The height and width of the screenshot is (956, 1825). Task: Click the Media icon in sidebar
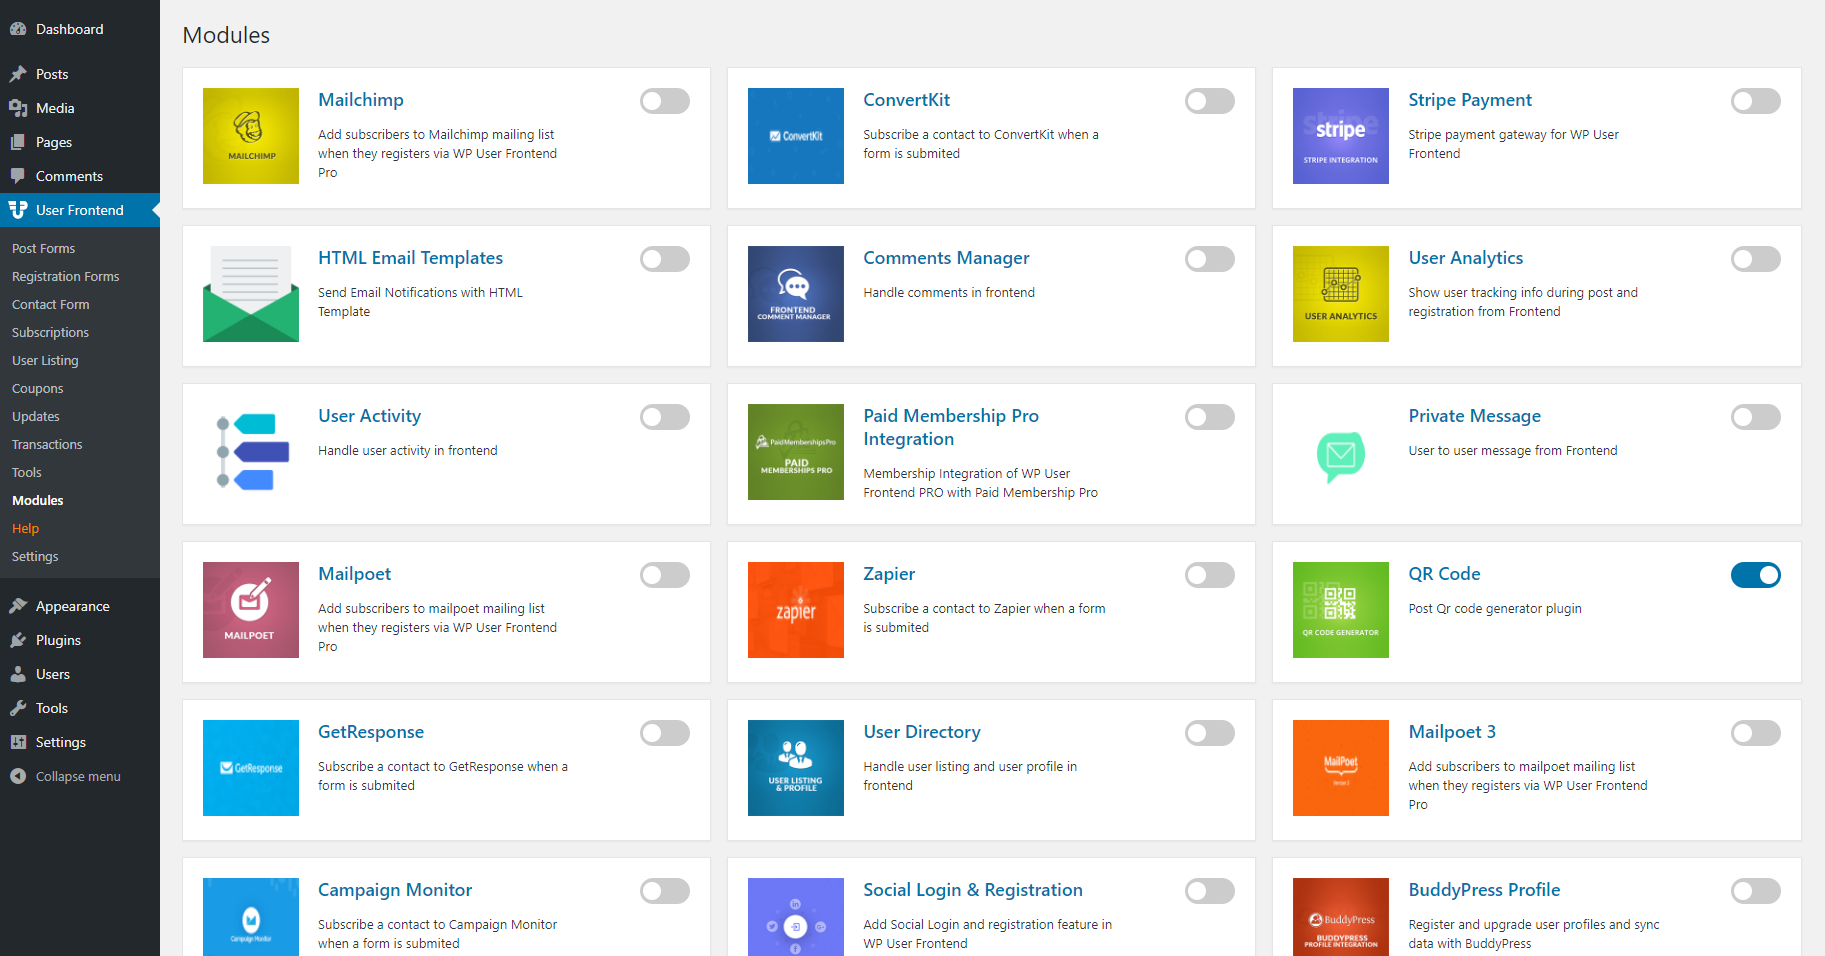coord(18,108)
